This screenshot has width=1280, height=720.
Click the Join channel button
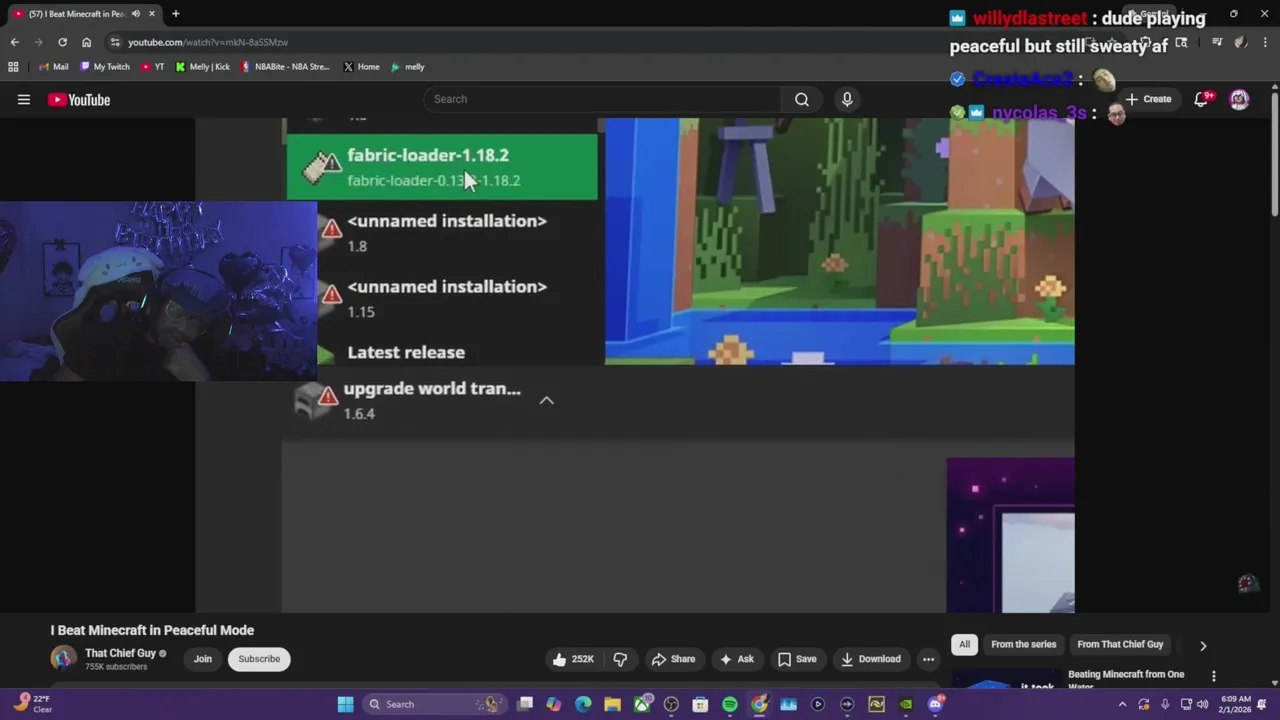tap(203, 659)
